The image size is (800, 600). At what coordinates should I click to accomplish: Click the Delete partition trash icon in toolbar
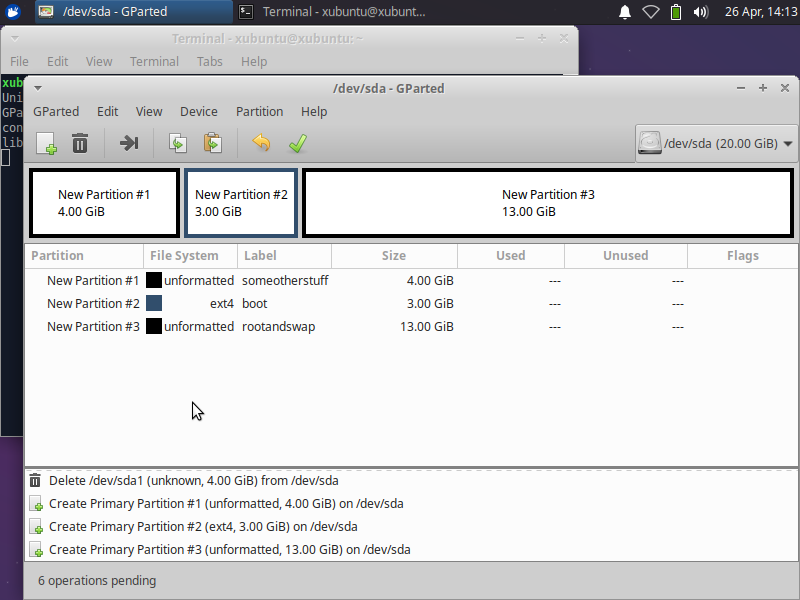(x=80, y=143)
